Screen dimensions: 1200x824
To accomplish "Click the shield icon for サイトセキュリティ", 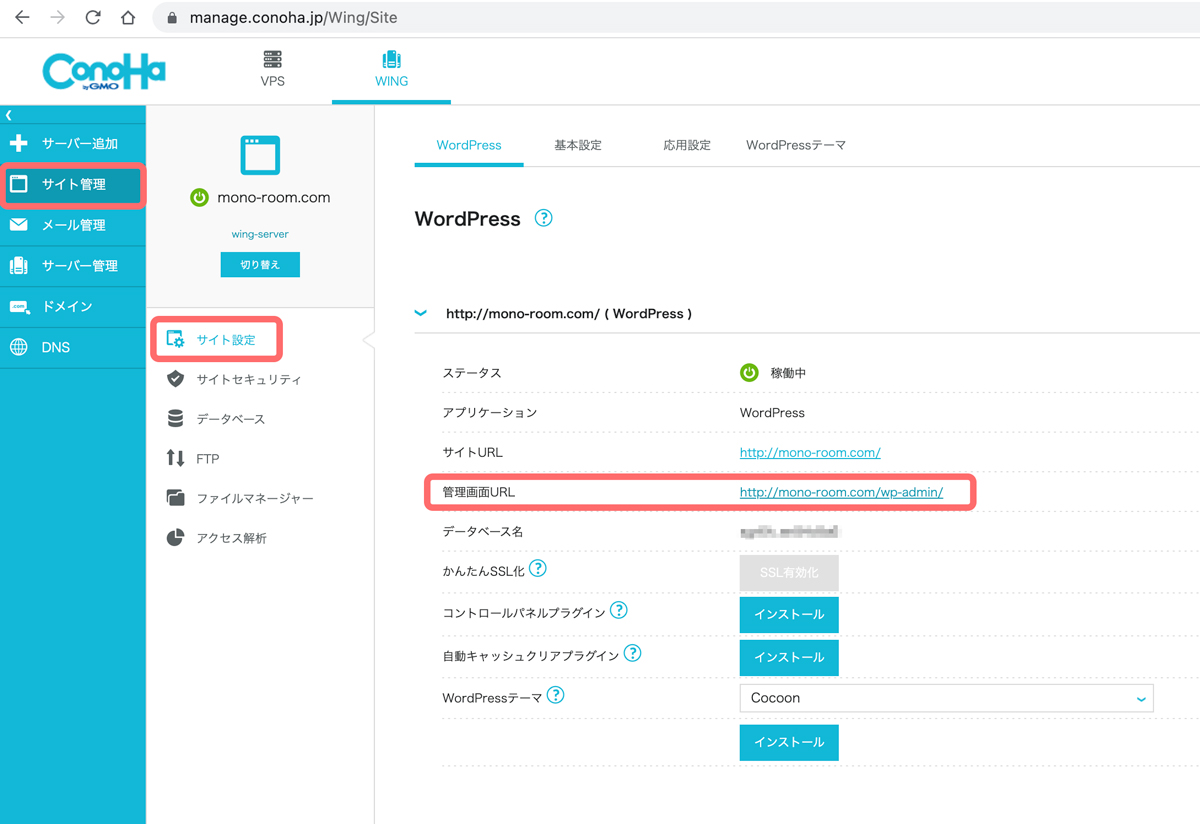I will click(x=175, y=379).
